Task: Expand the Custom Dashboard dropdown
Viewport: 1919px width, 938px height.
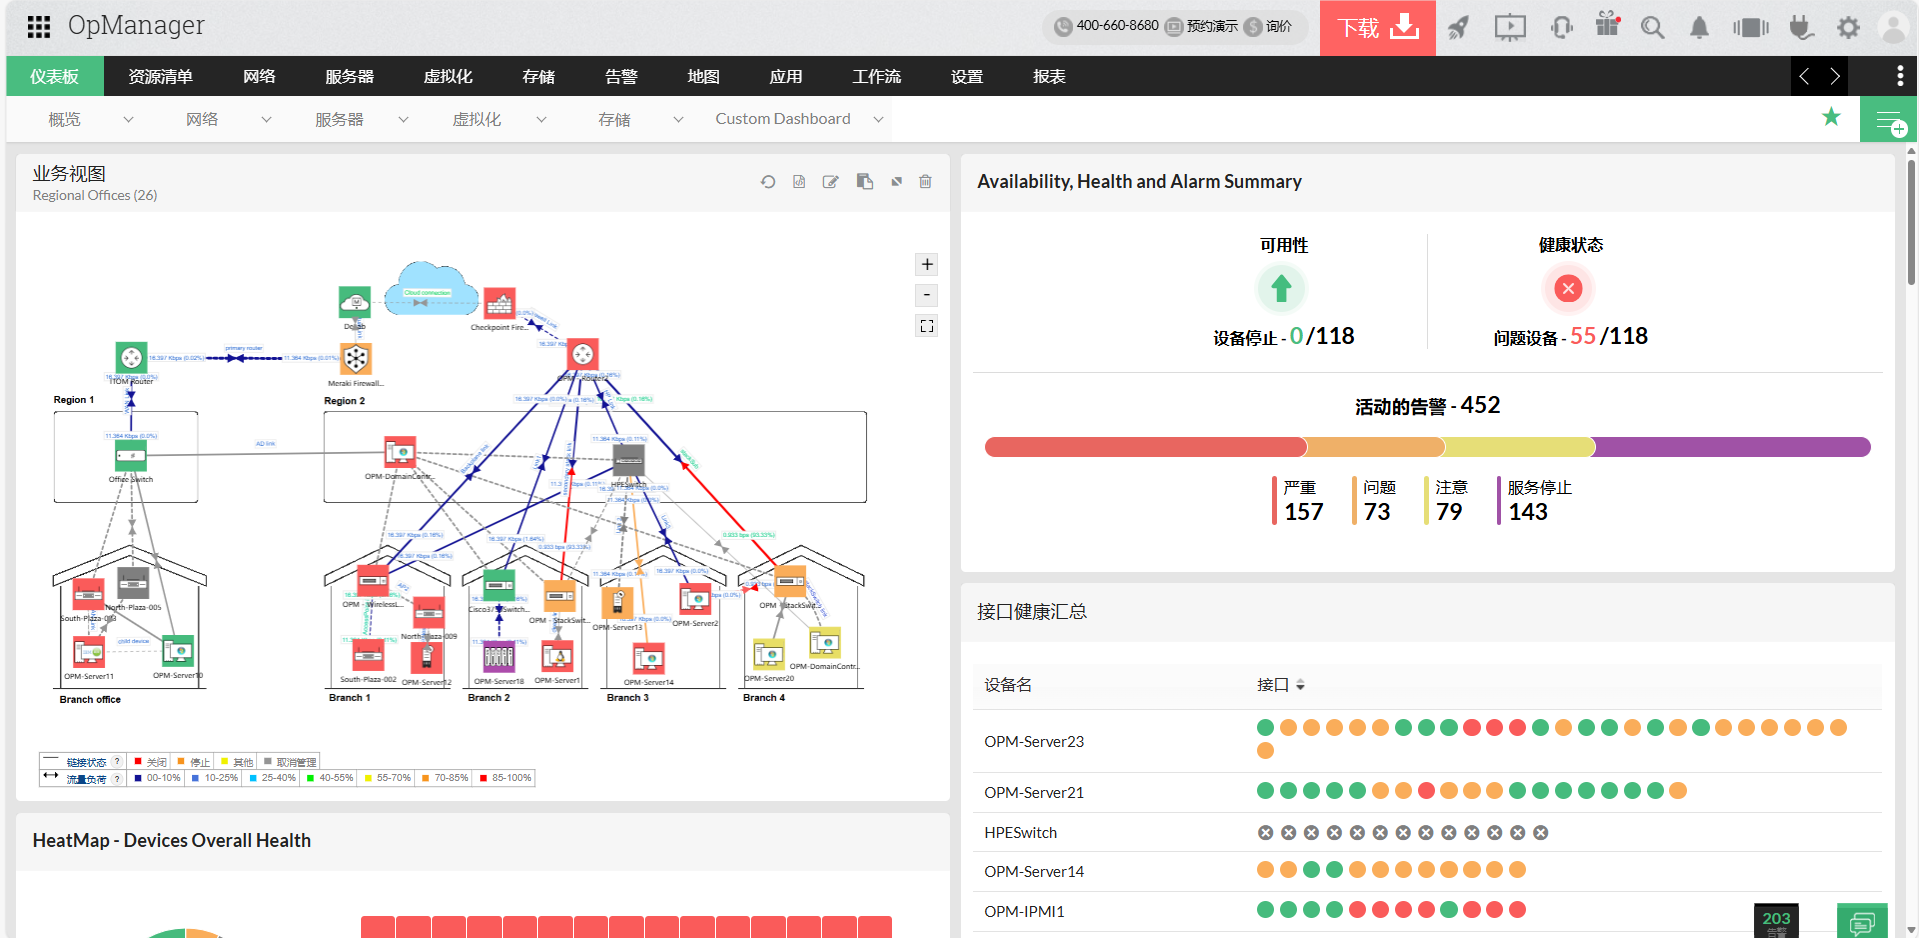Action: coord(878,120)
